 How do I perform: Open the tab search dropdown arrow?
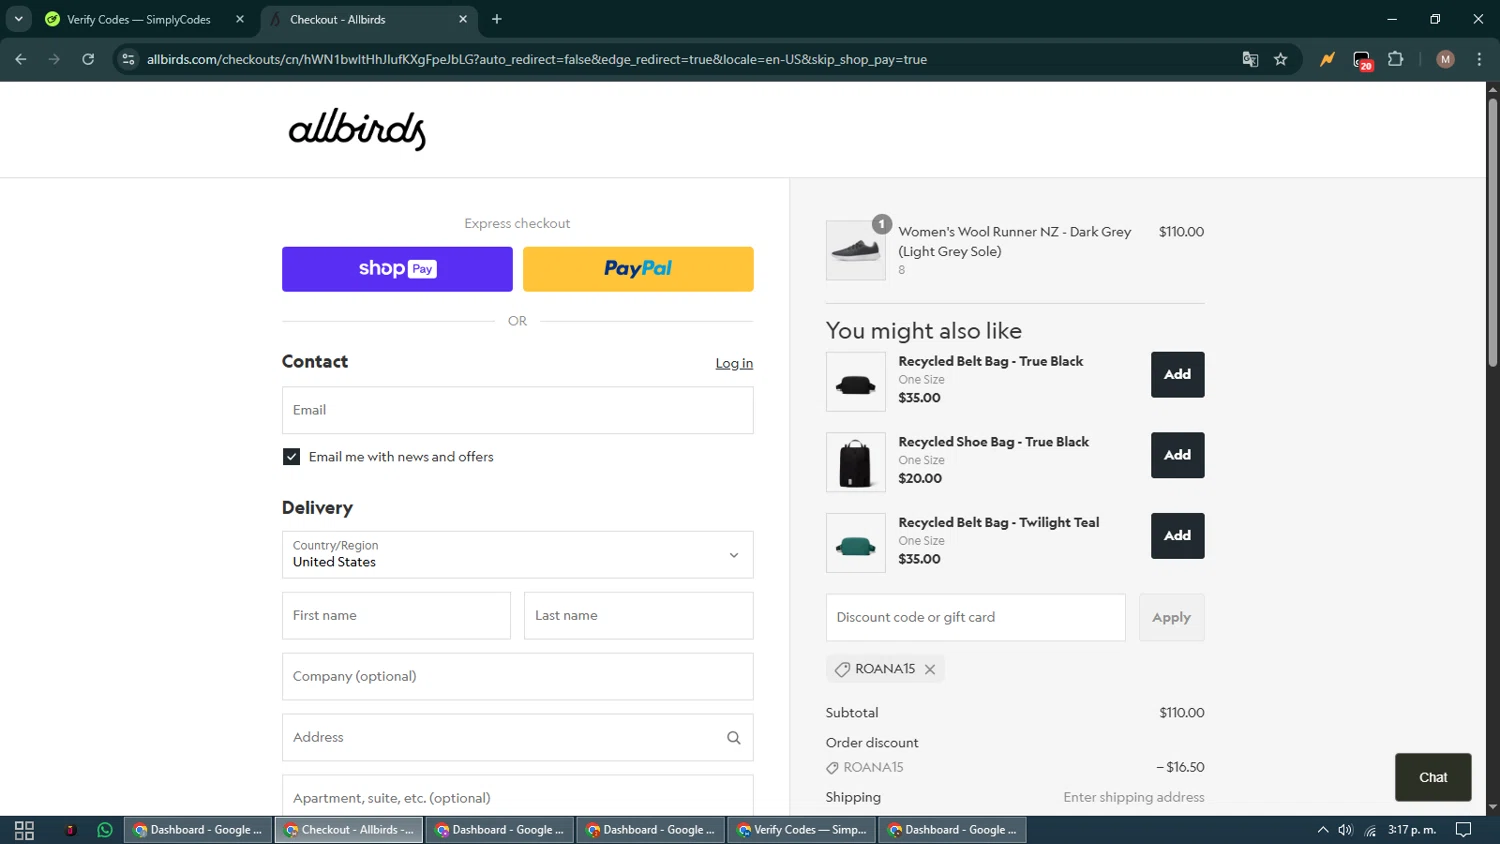18,19
